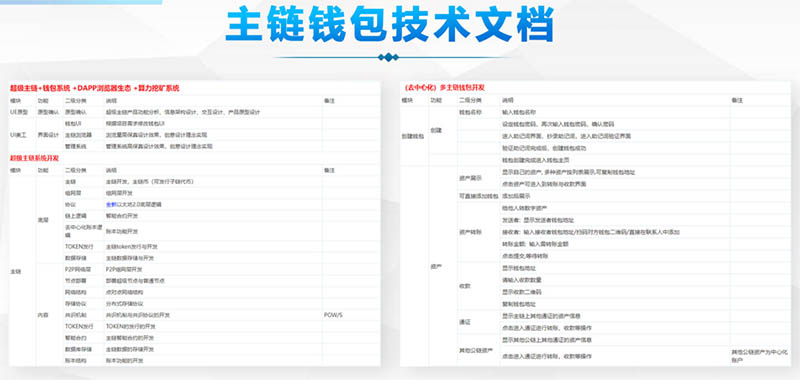Select the description P2P组网层开发
Viewport: 800px width, 380px height.
[x=124, y=269]
